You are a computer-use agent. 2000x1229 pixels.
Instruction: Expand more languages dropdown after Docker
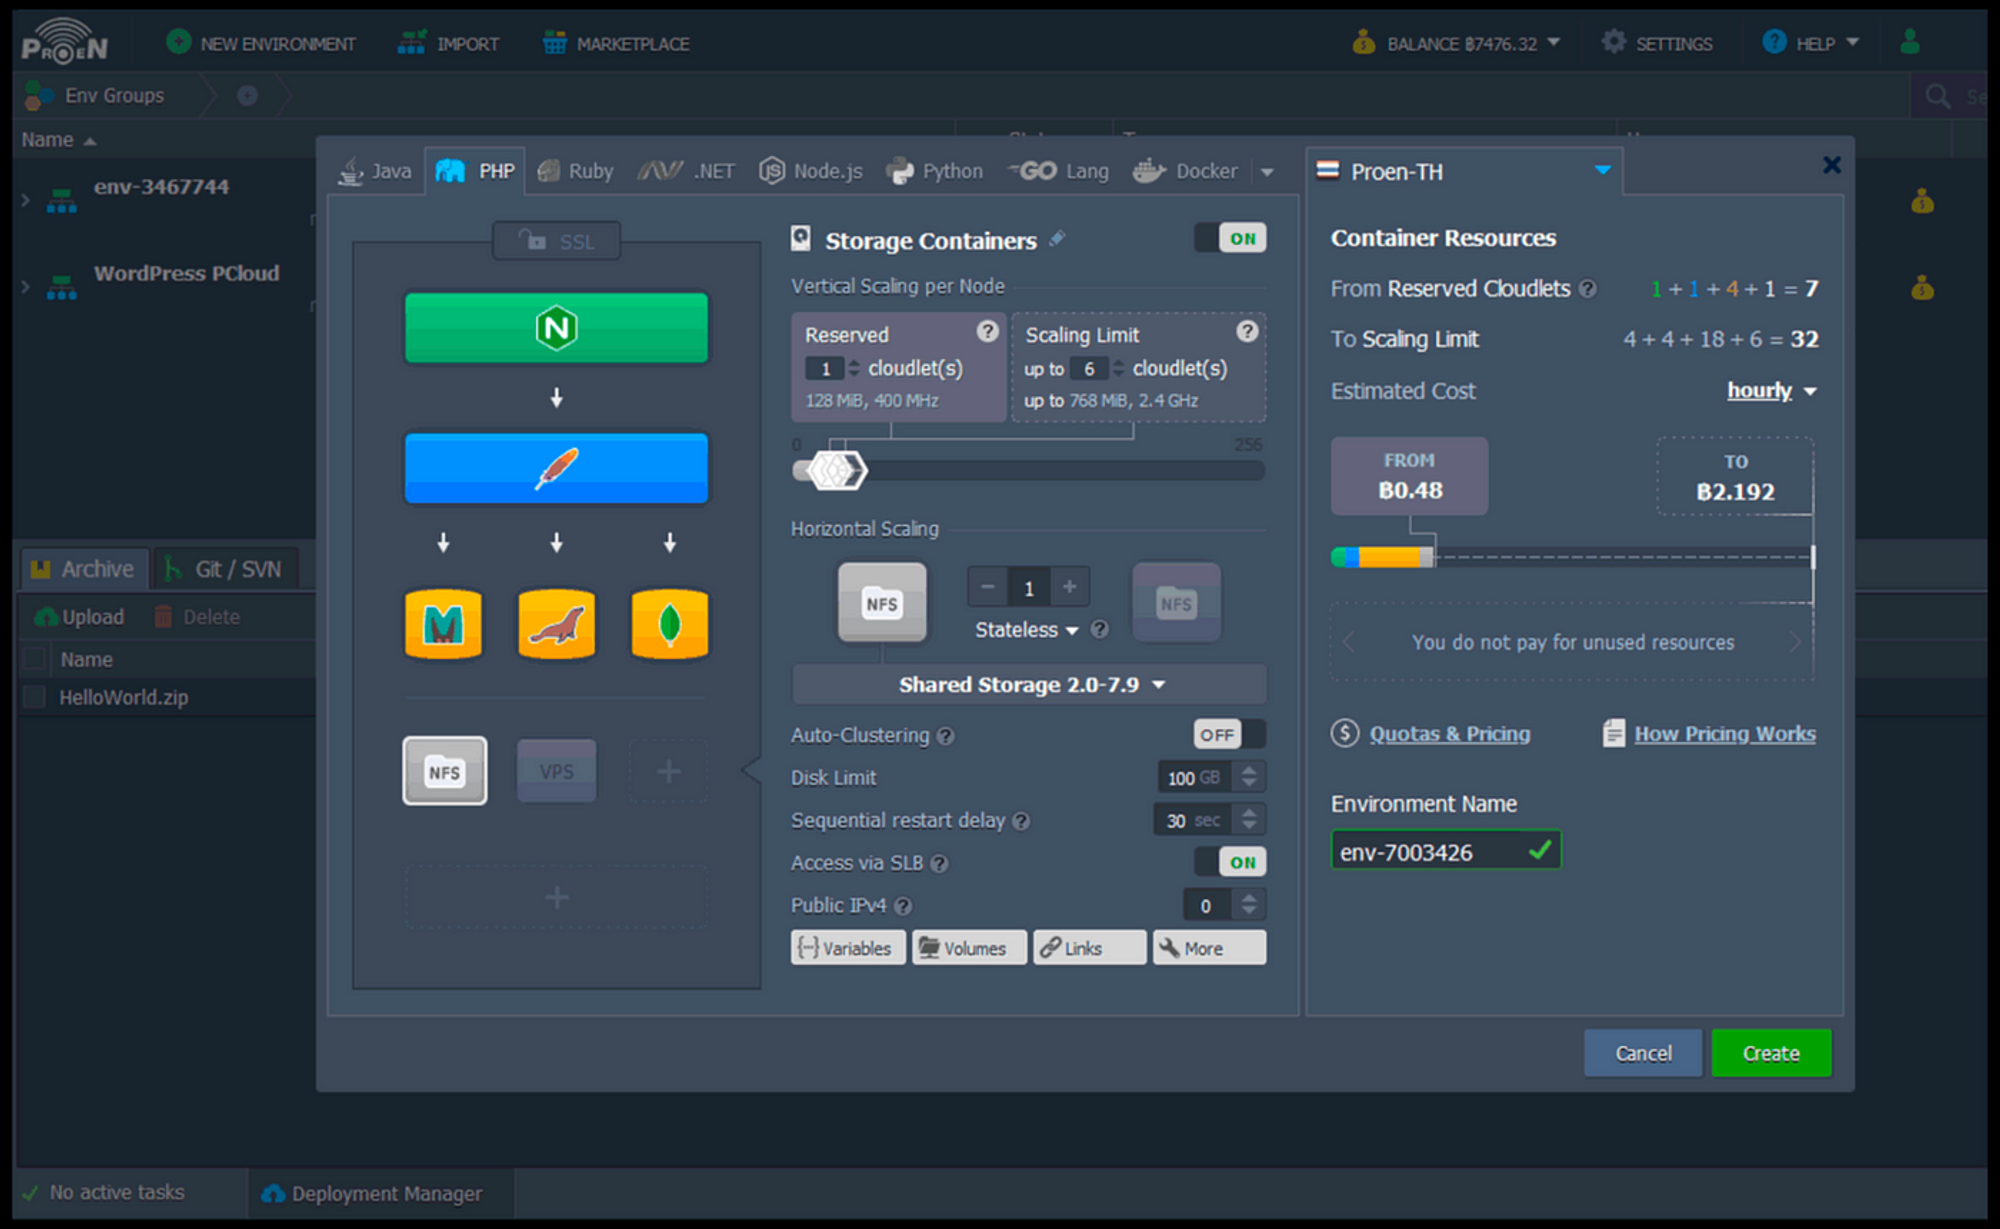(1268, 172)
